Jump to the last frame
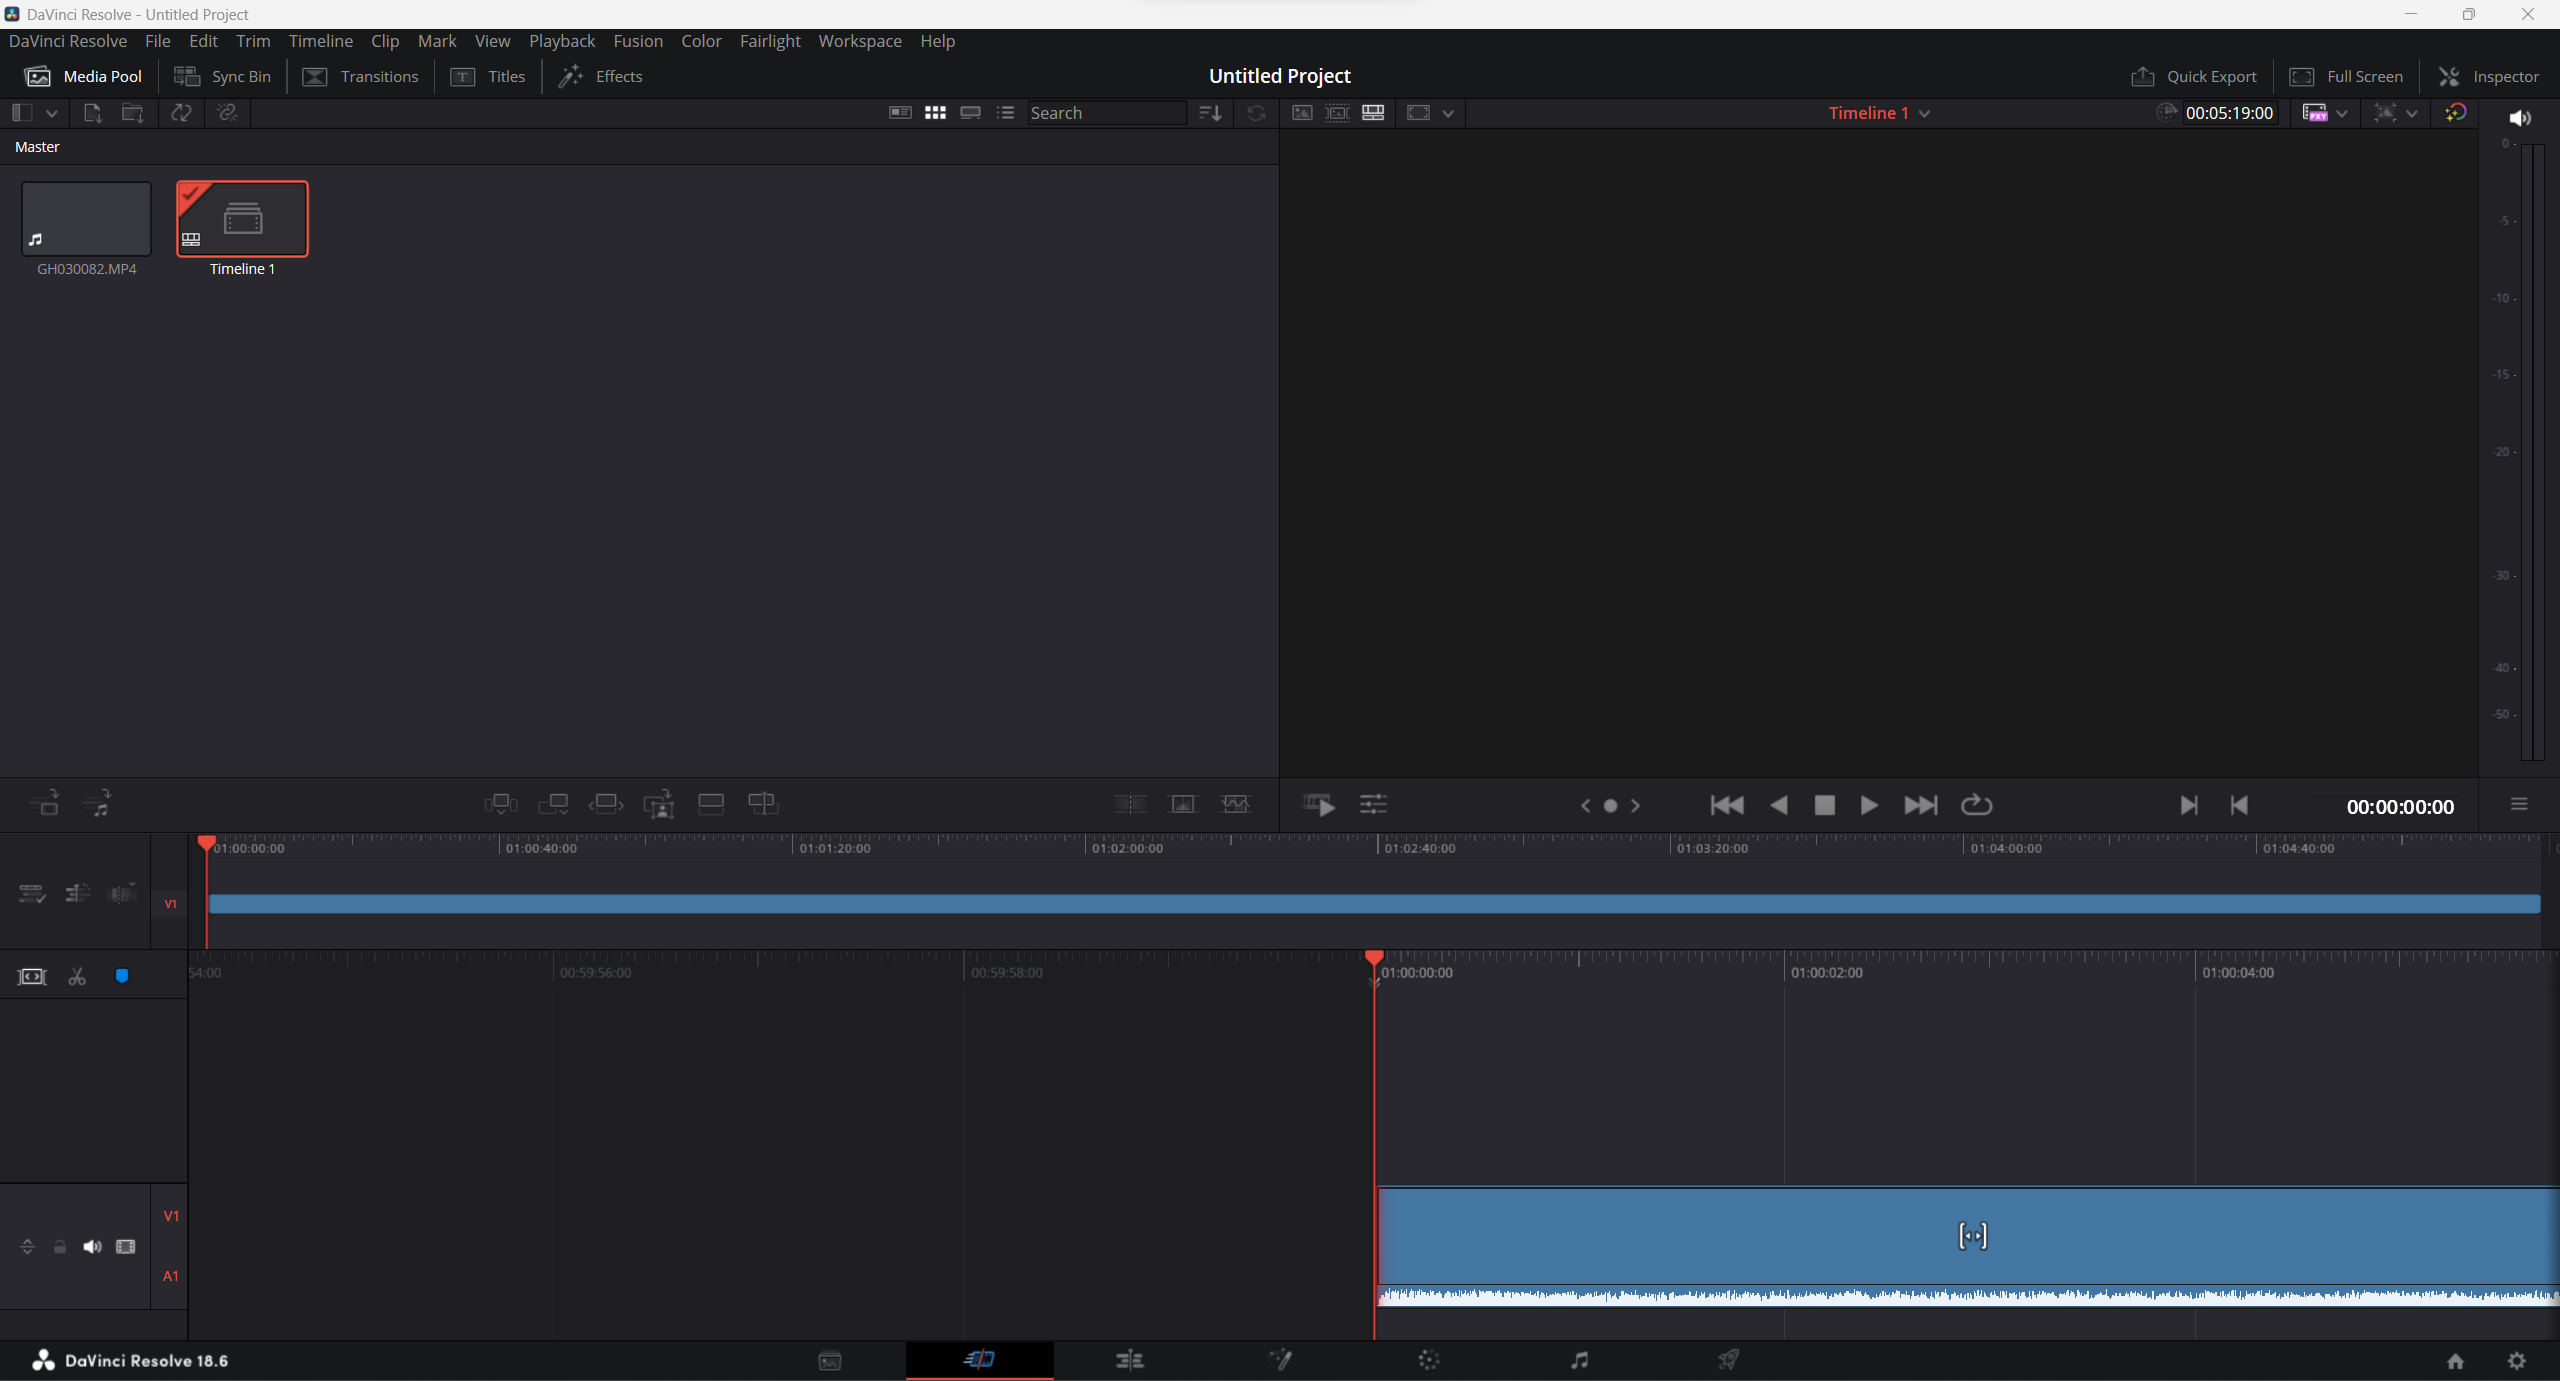The width and height of the screenshot is (2560, 1381). click(x=1921, y=805)
